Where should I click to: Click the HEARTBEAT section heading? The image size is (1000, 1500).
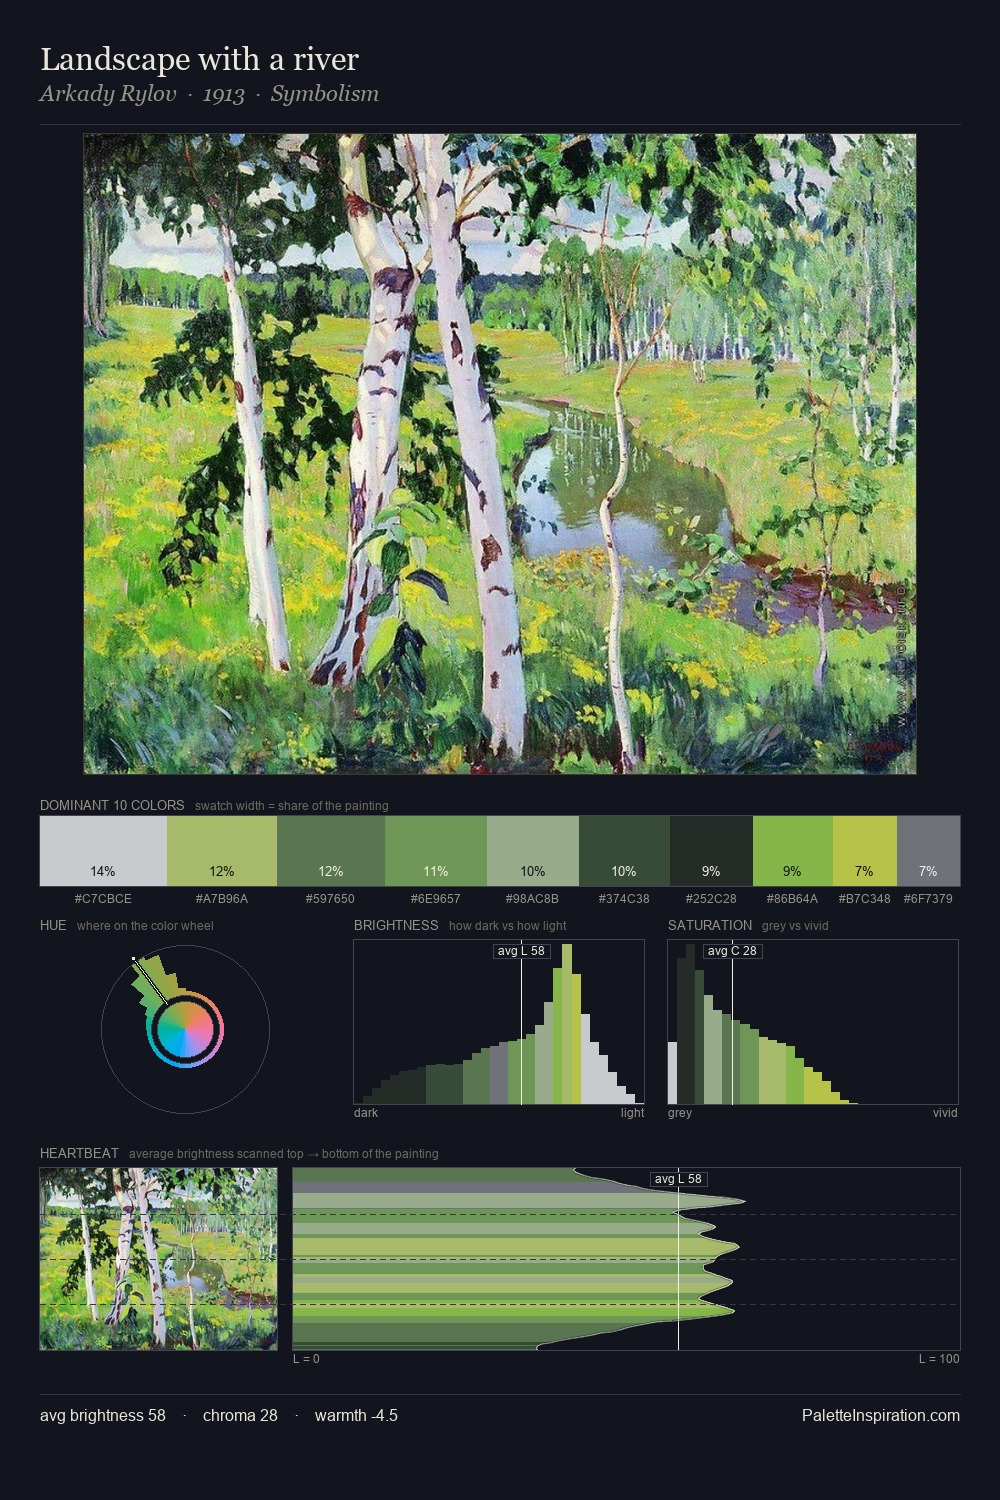(x=79, y=1153)
